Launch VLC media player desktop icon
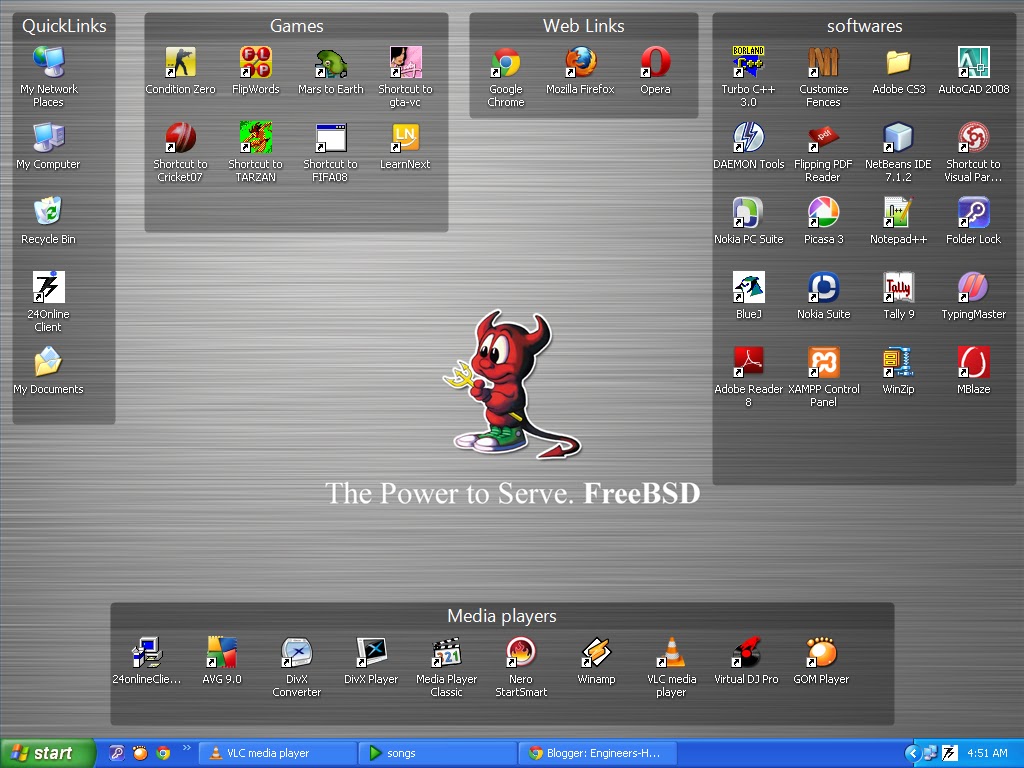Viewport: 1024px width, 768px height. (x=671, y=667)
